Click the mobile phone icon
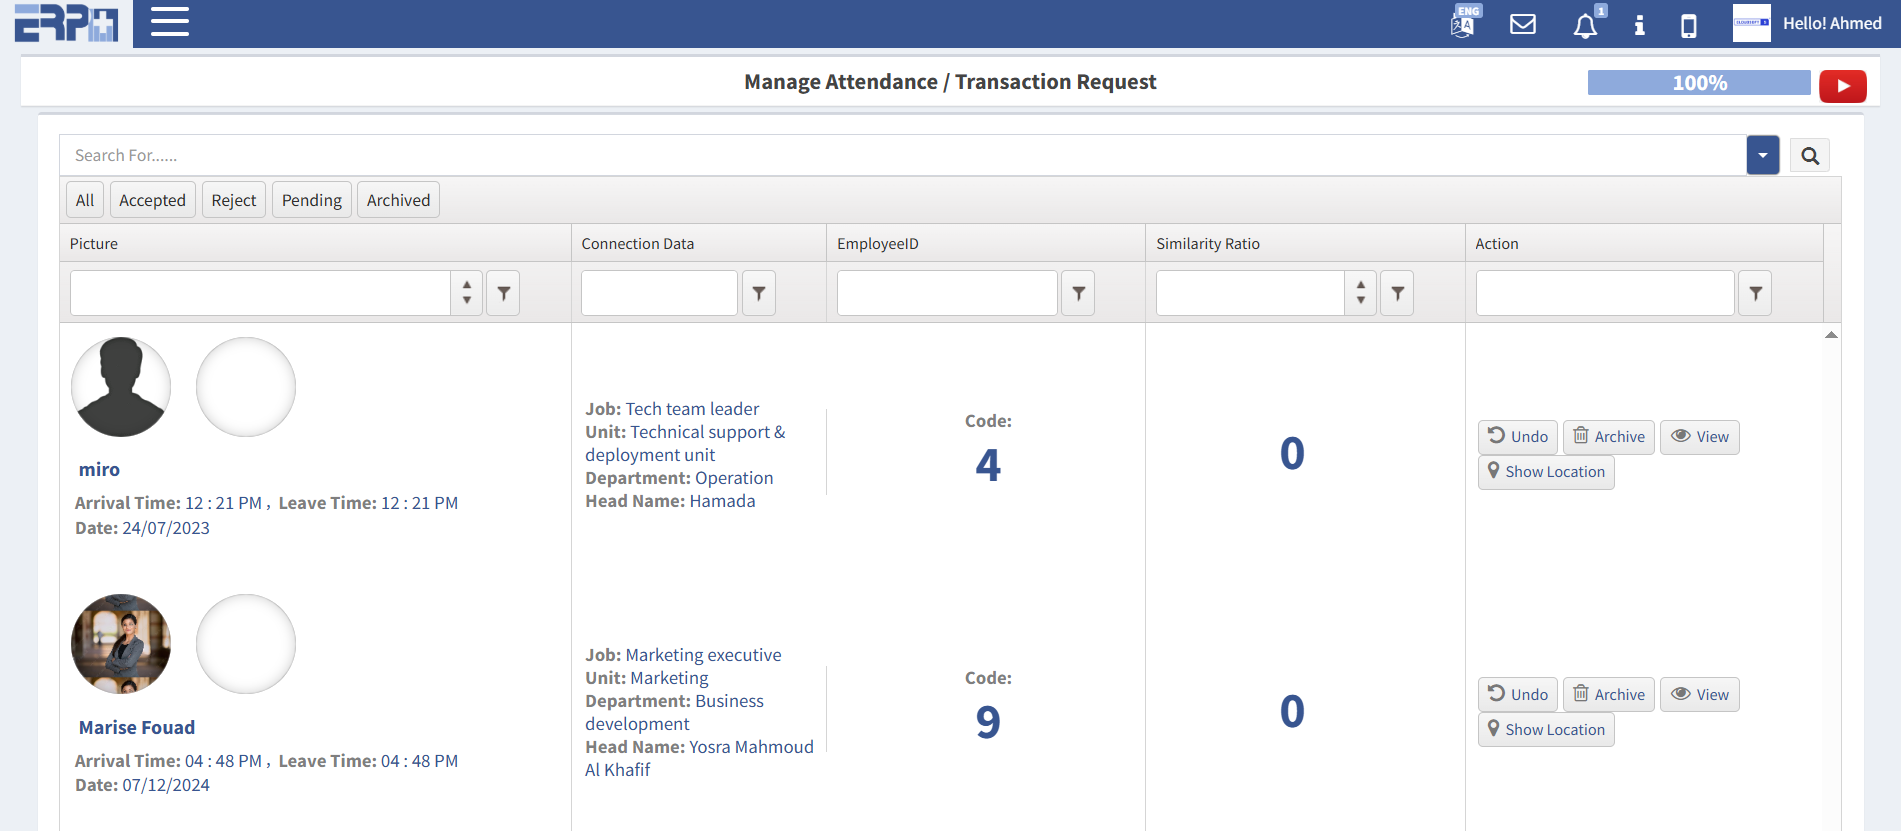This screenshot has height=831, width=1901. coord(1688,25)
